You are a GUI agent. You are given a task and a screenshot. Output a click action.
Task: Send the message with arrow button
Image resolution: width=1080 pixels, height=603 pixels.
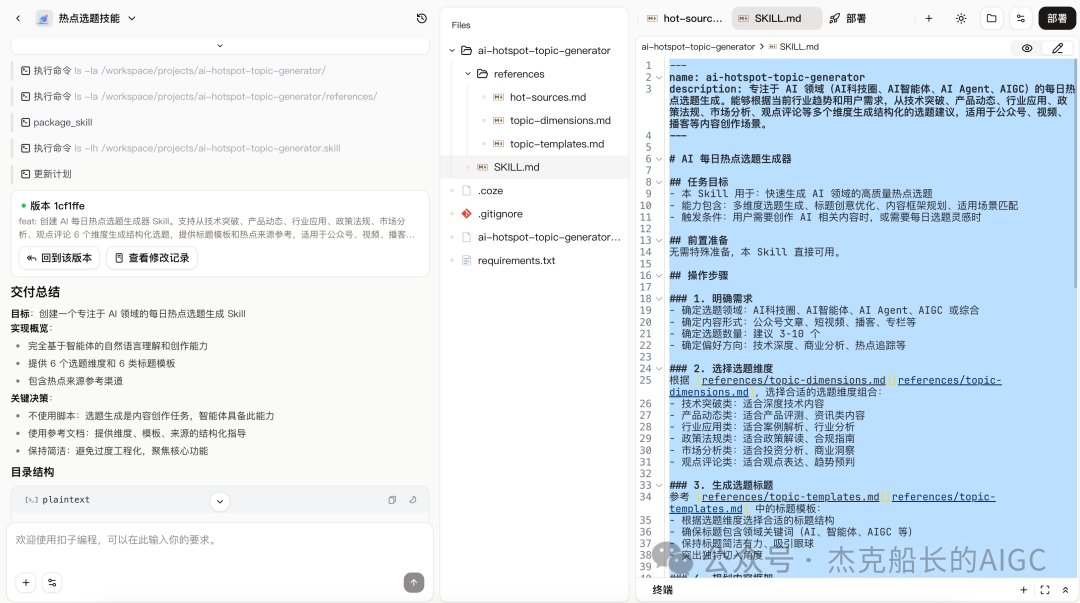(413, 582)
